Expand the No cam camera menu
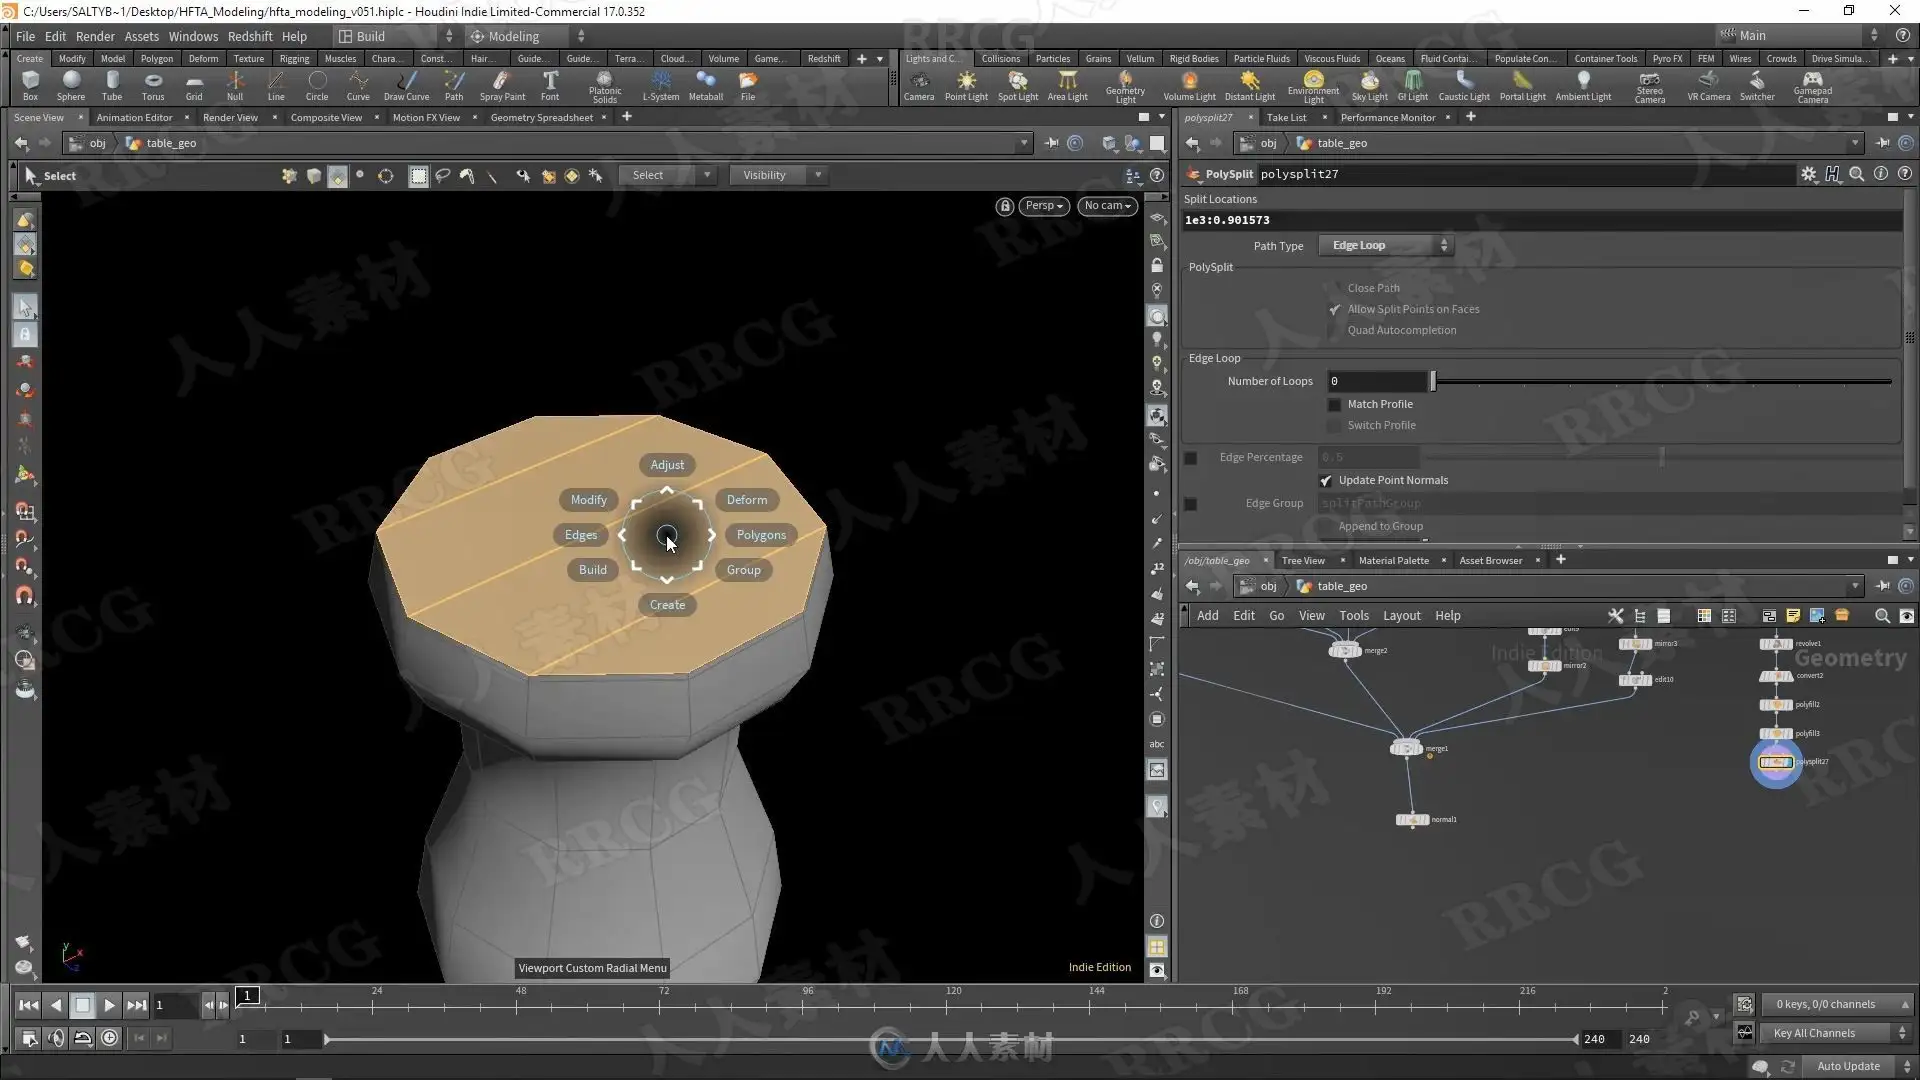Viewport: 1920px width, 1080px height. (1107, 206)
